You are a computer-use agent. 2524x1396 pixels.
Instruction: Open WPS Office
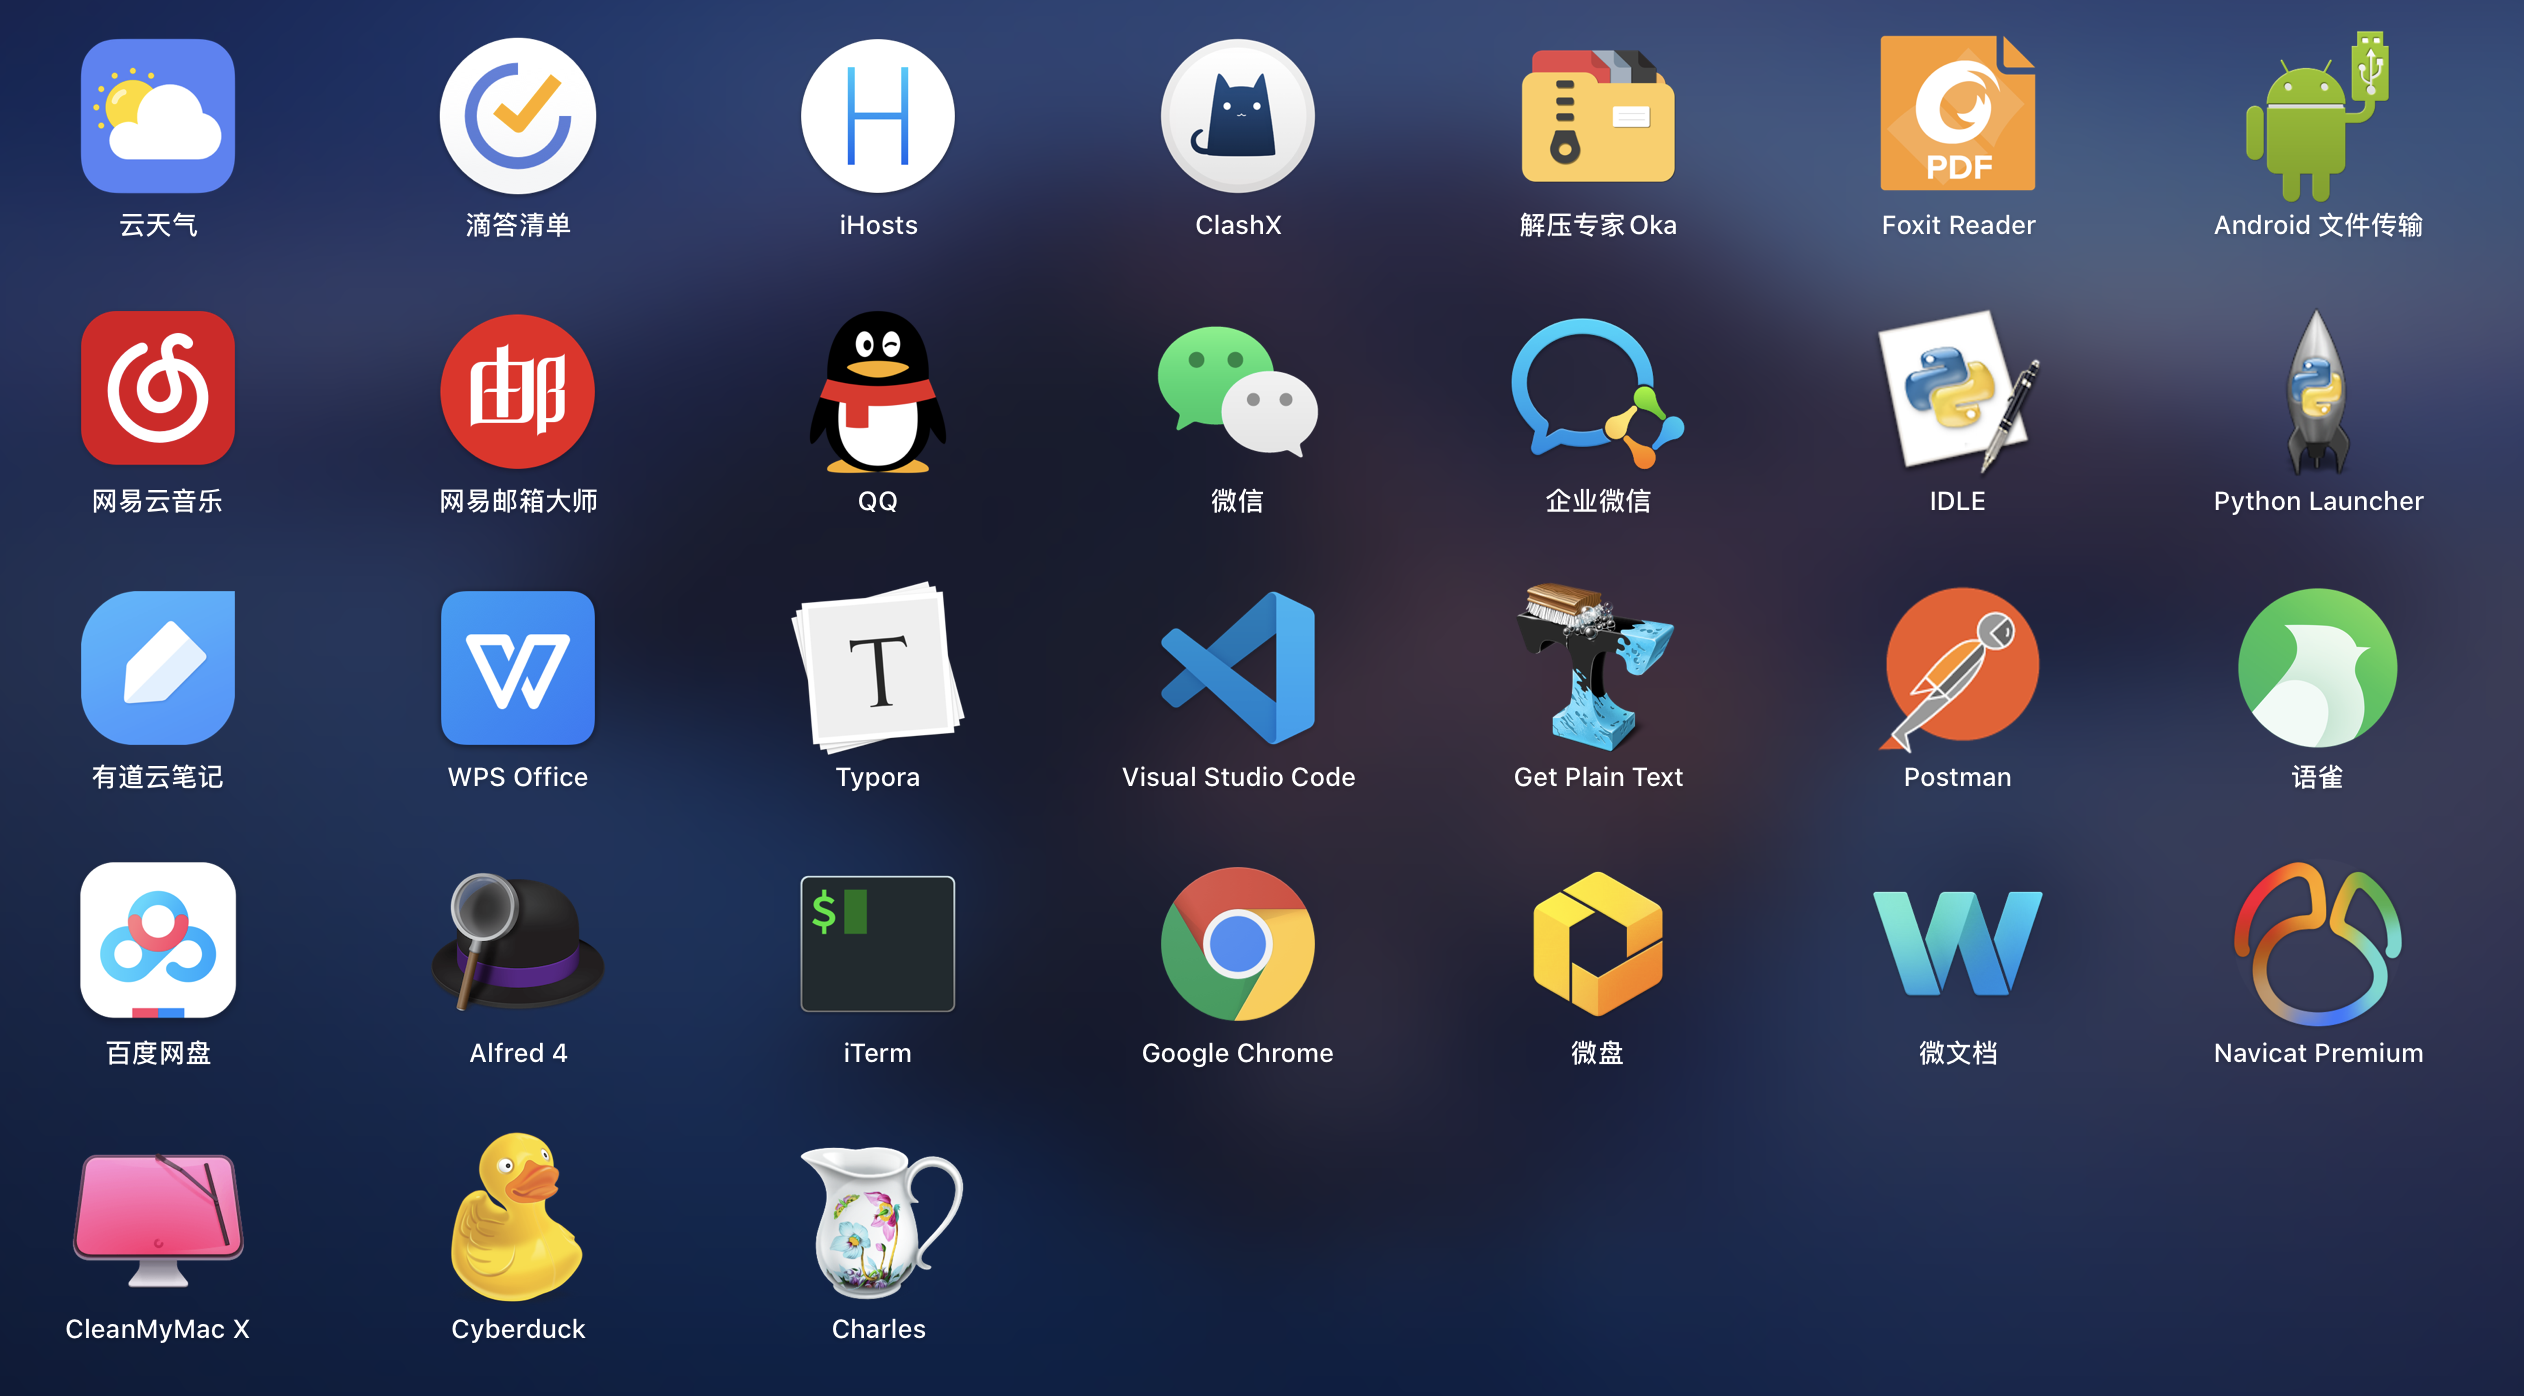(x=518, y=668)
